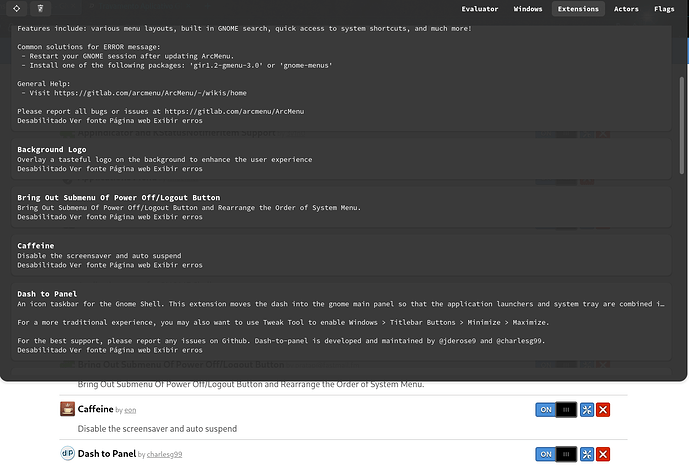This screenshot has width=689, height=465.
Task: Click 'Desabilitado' status under Caffeine in Looking Glass
Action: click(x=42, y=265)
